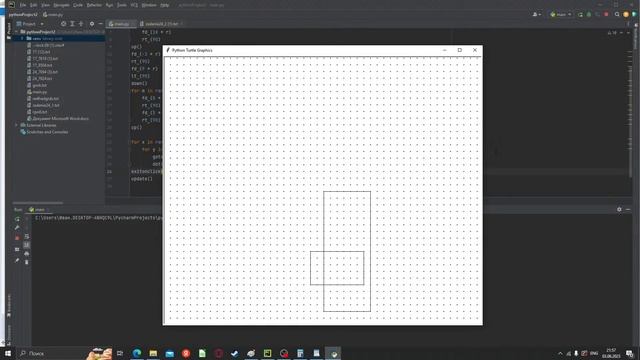Expand the venv folder
The image size is (640, 360).
22,38
